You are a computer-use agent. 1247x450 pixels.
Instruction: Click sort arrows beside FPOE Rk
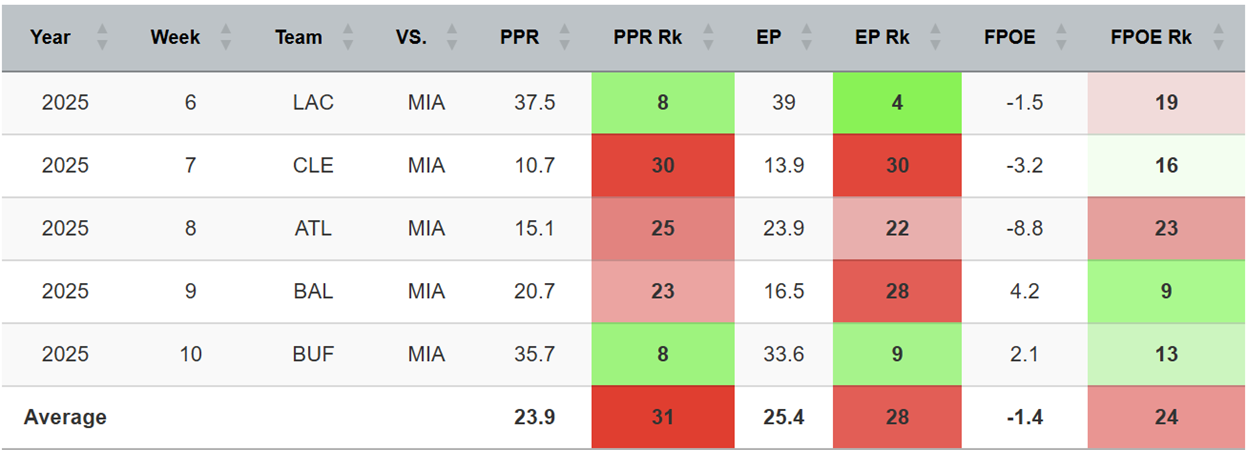tap(1218, 38)
